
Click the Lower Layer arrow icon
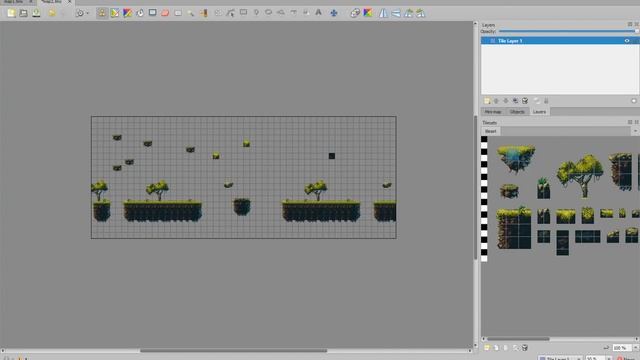tap(506, 101)
